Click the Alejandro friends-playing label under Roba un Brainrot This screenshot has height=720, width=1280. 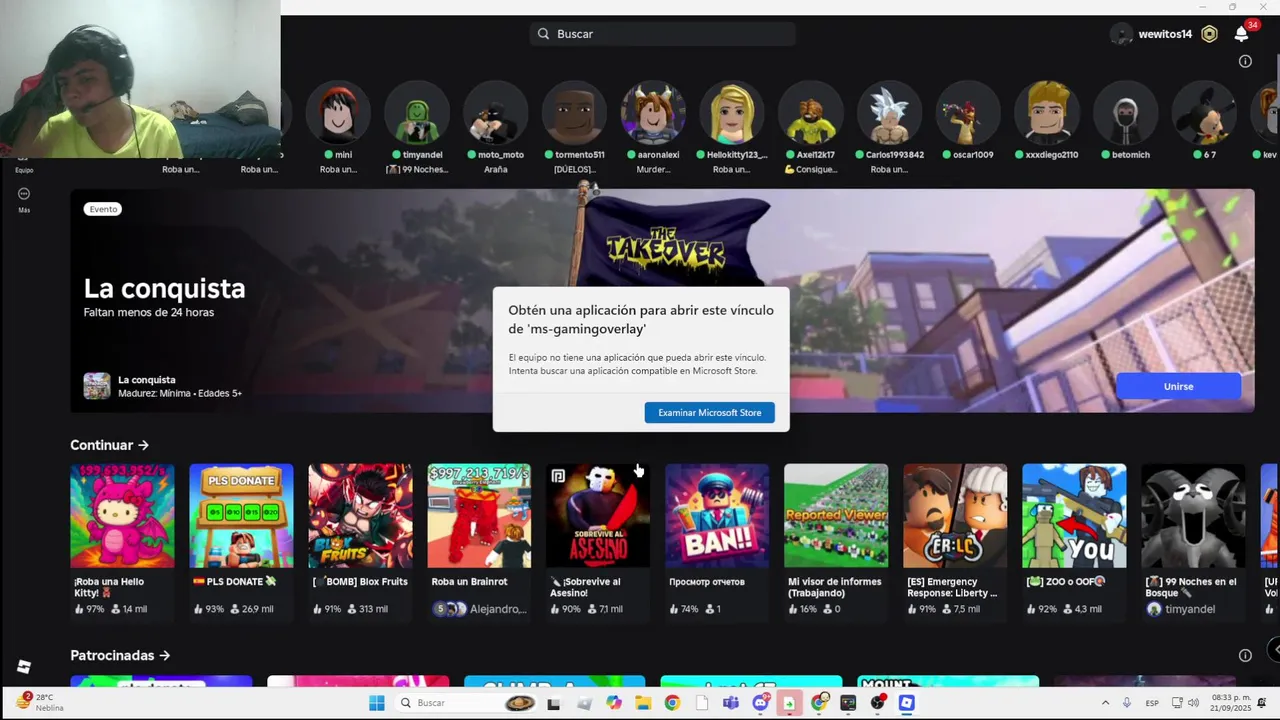coord(480,609)
